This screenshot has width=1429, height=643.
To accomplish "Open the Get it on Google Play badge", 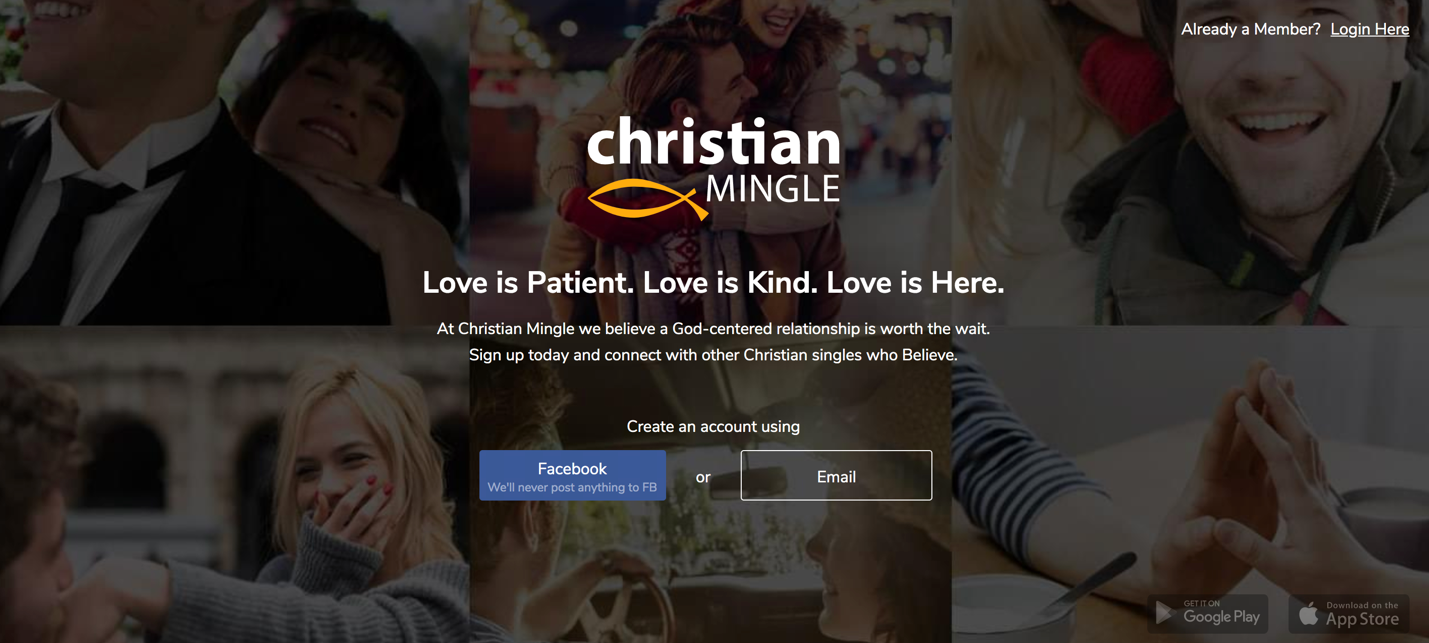I will (1208, 613).
